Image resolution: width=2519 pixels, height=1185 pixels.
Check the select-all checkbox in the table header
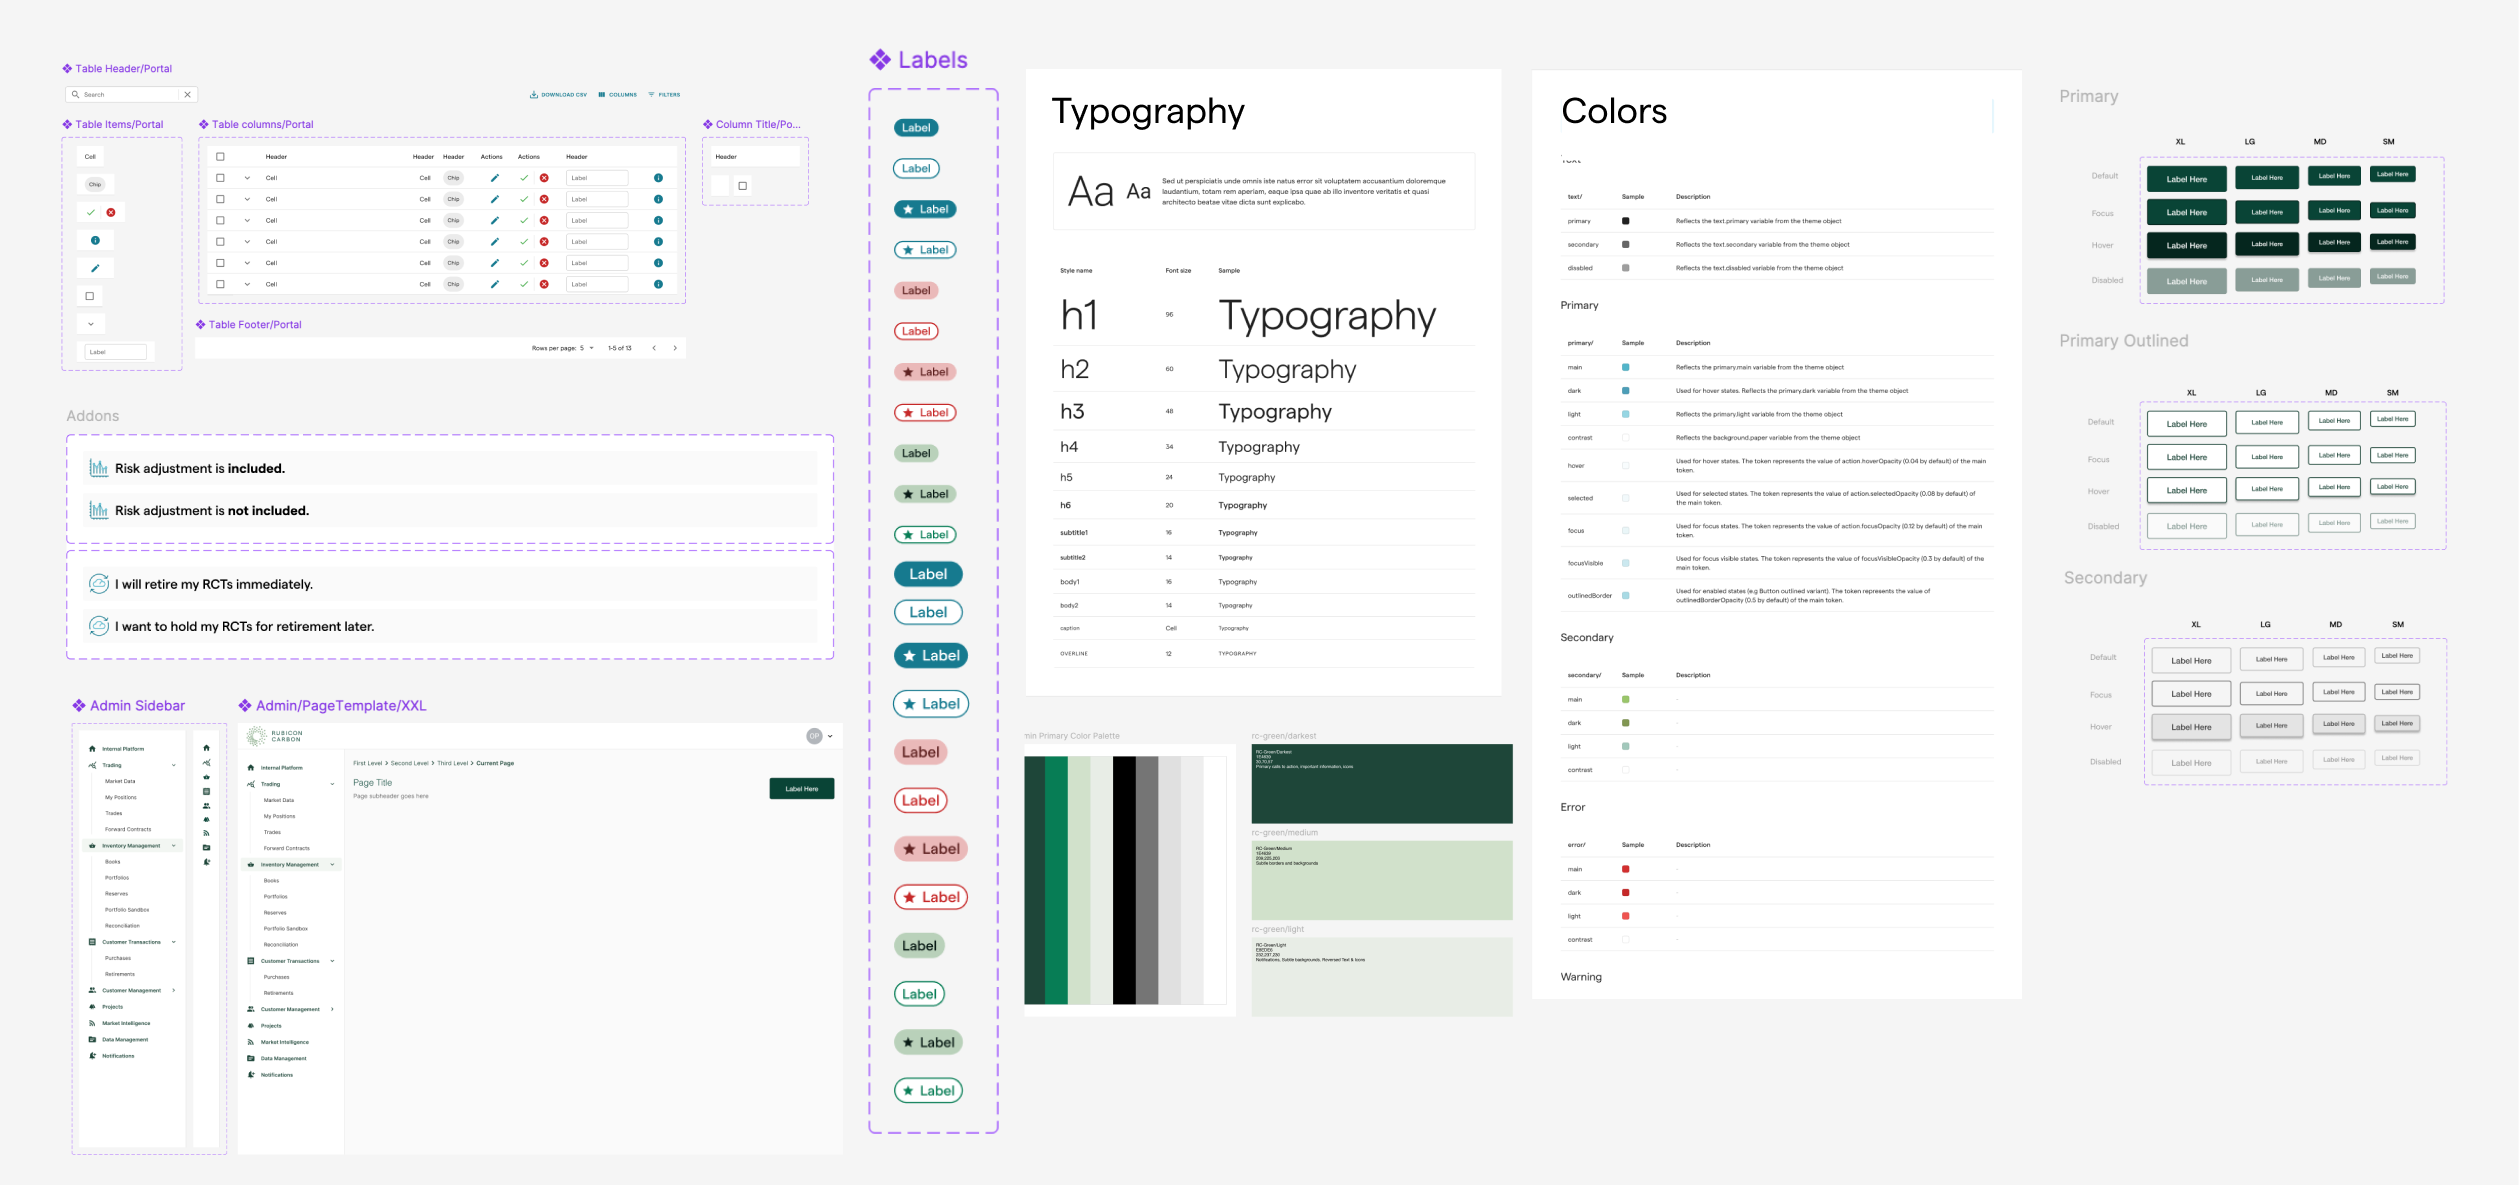(x=220, y=157)
